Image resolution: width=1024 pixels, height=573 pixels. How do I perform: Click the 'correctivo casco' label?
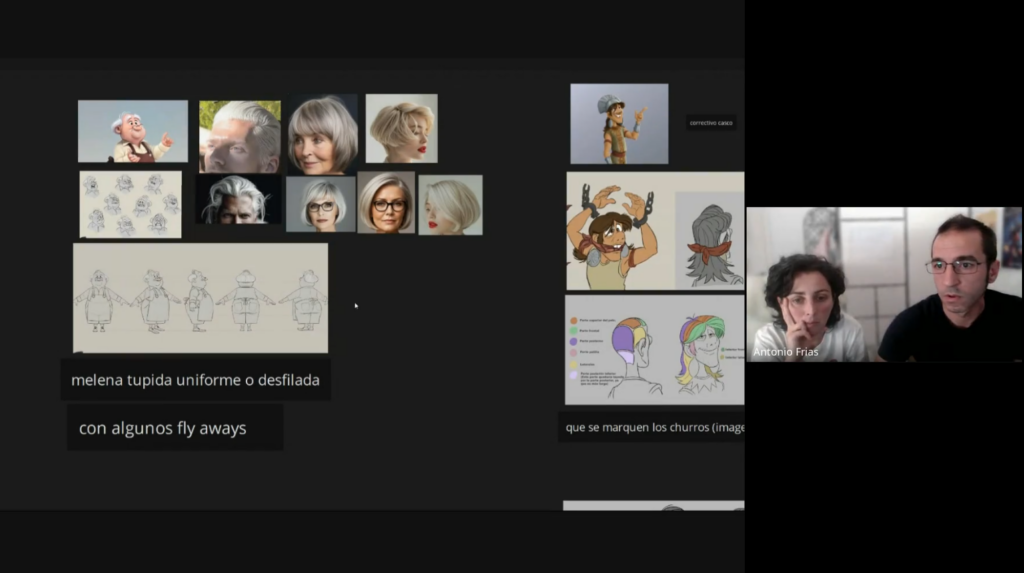coord(711,123)
